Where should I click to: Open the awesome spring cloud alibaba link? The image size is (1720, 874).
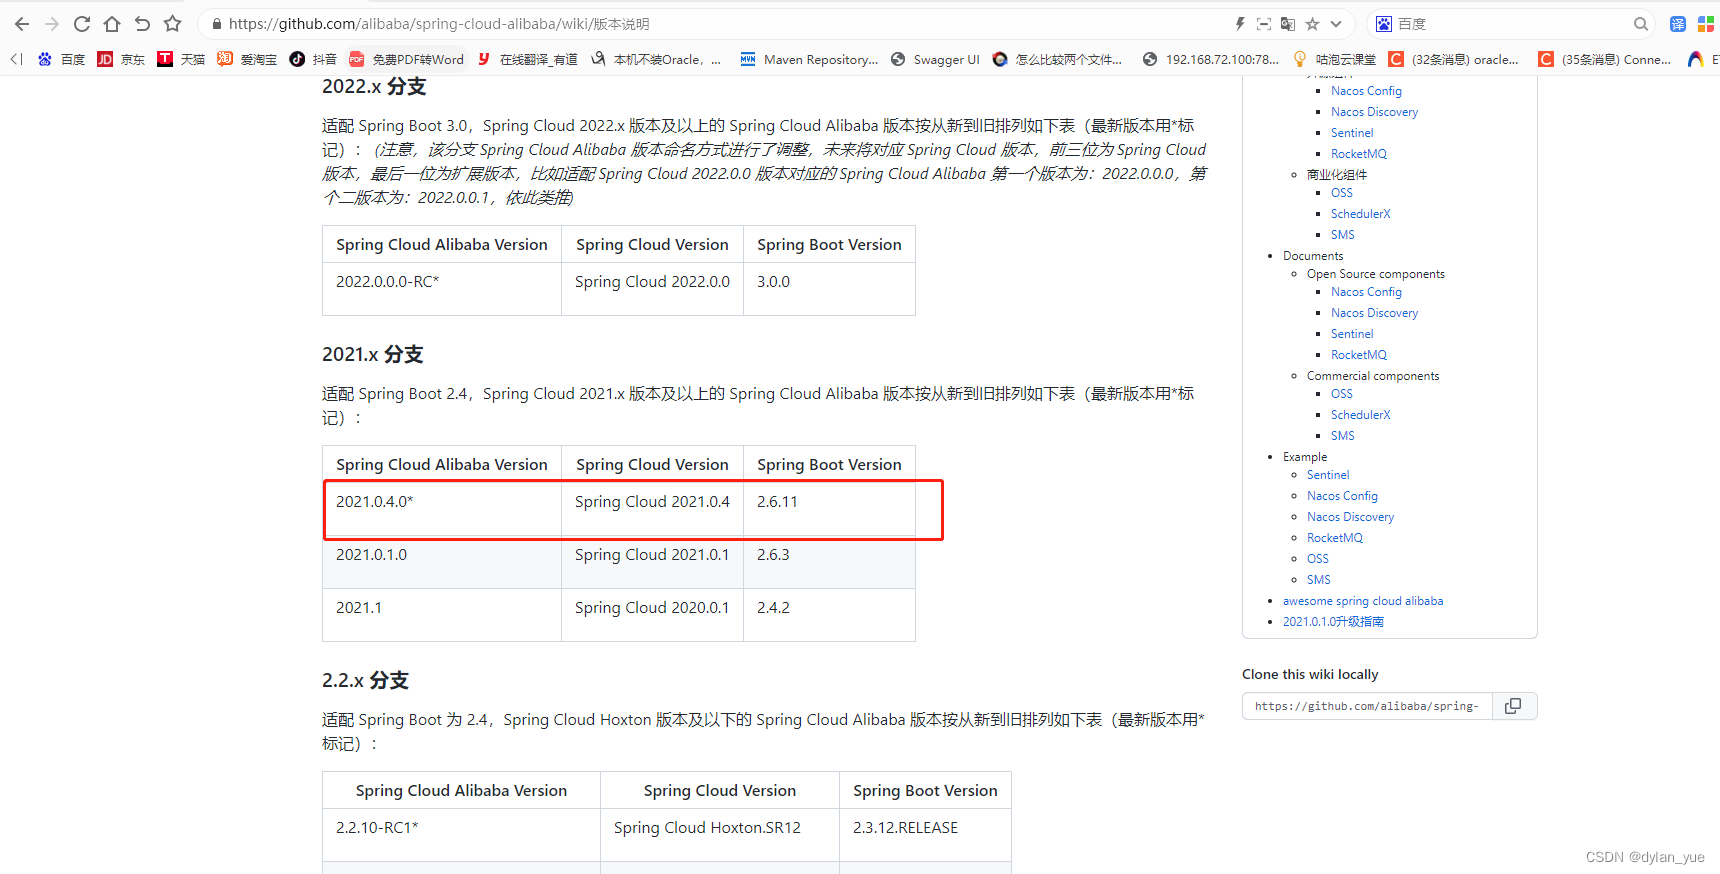(1363, 601)
